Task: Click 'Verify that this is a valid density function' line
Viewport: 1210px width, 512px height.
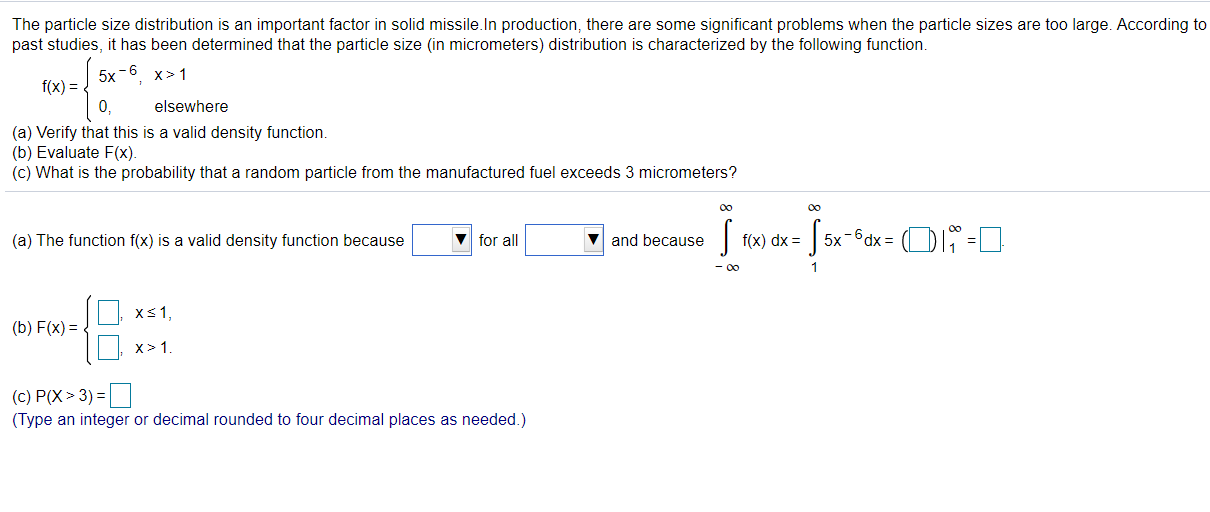Action: [x=170, y=133]
